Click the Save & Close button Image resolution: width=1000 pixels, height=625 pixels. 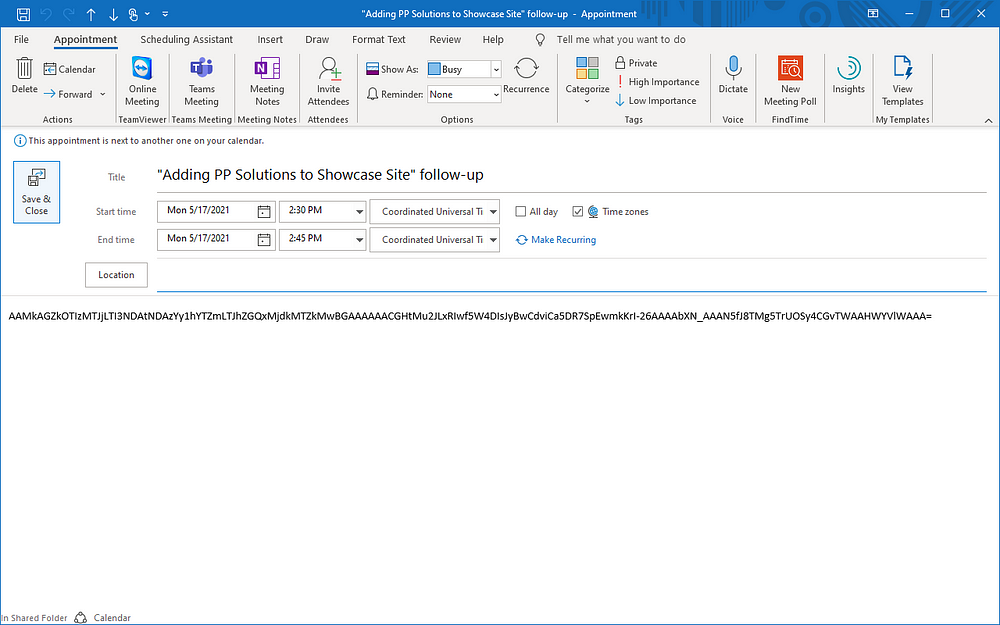[36, 192]
